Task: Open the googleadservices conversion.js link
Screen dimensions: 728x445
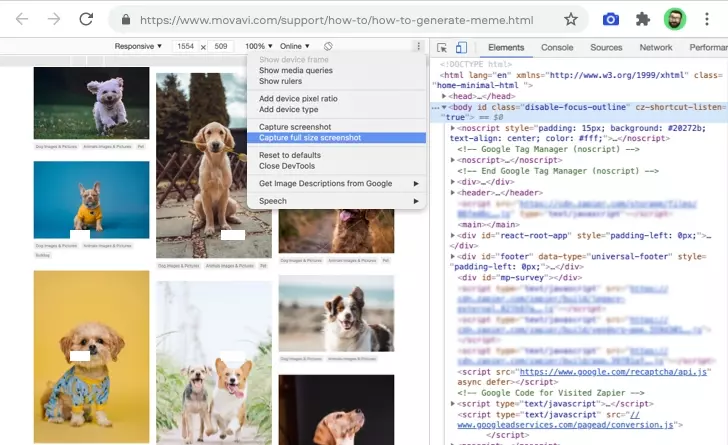Action: [565, 425]
